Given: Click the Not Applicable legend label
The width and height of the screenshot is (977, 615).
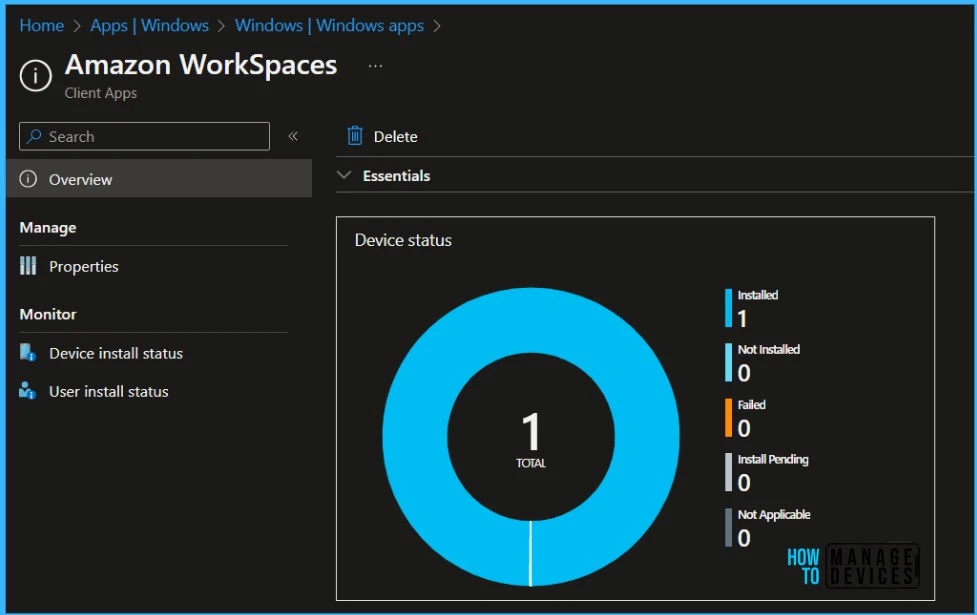Looking at the screenshot, I should [774, 515].
